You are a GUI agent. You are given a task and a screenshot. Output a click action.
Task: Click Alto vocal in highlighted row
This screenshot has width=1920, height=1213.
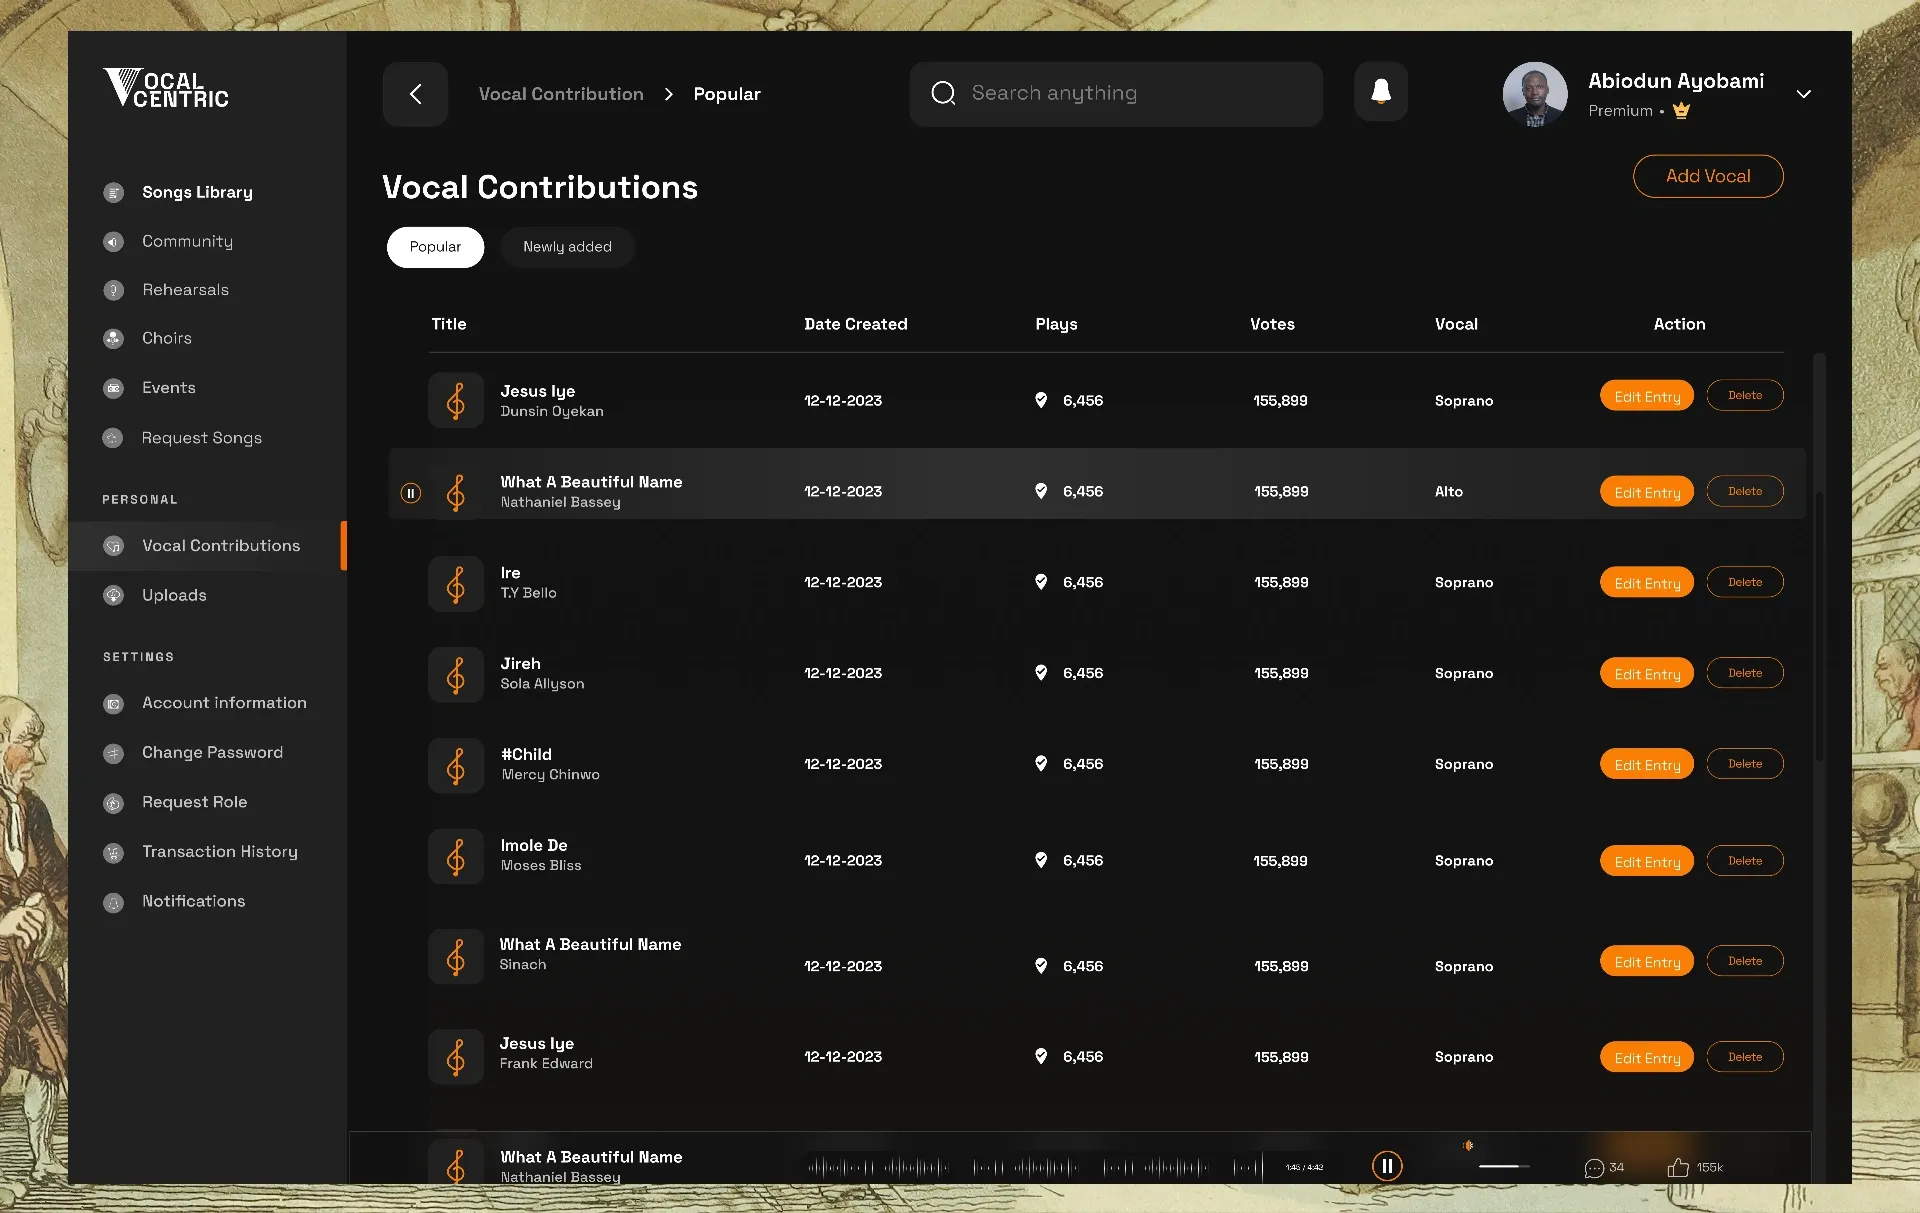pos(1449,492)
